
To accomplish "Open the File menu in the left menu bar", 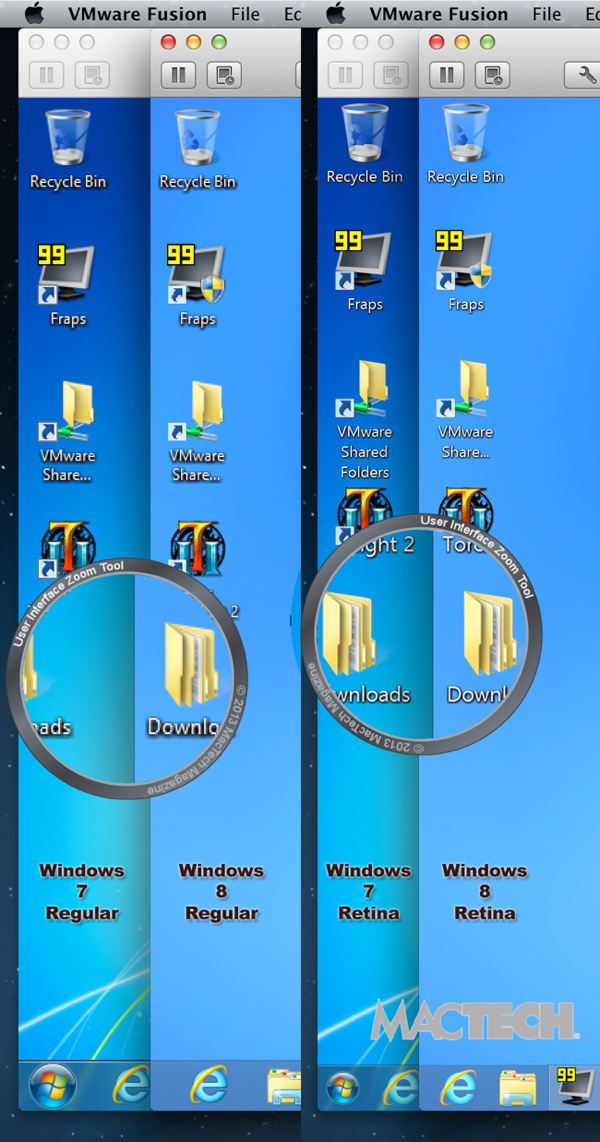I will click(x=245, y=14).
